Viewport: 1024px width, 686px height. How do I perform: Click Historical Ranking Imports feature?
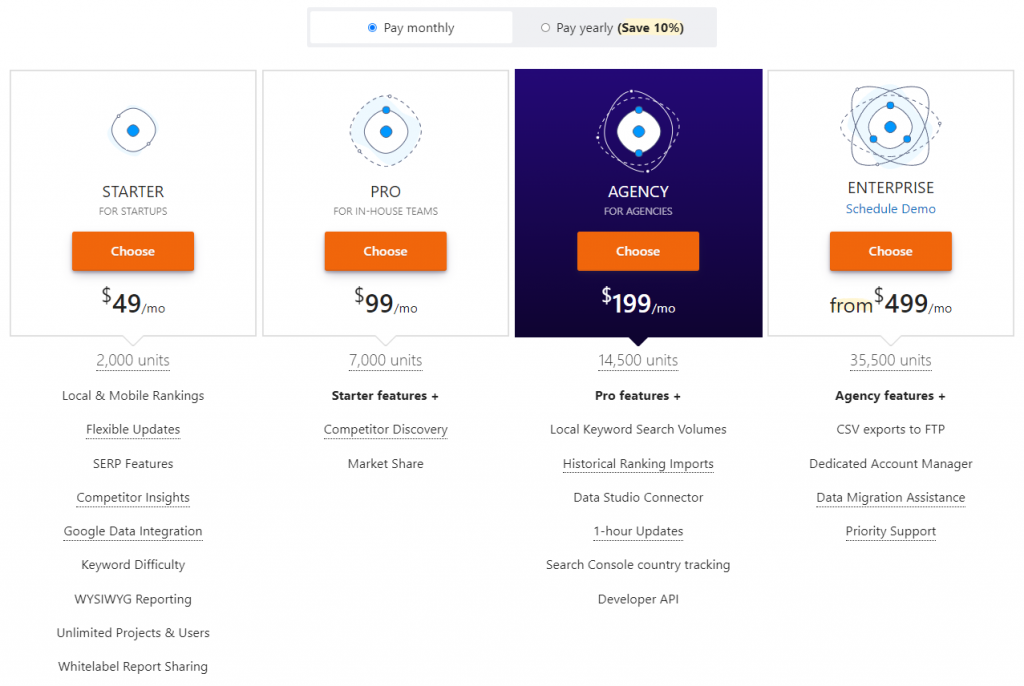click(638, 464)
